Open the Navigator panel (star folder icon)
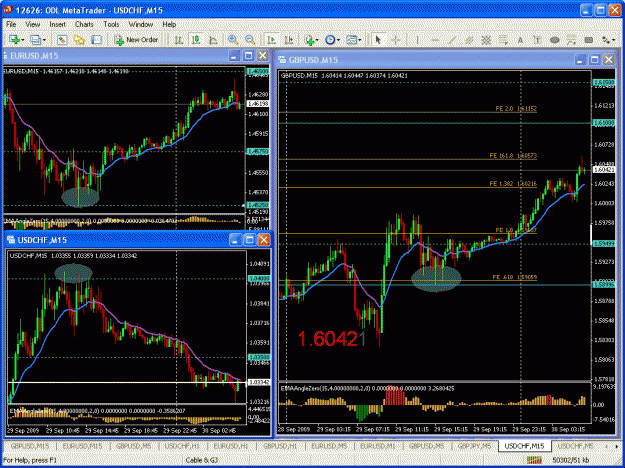This screenshot has width=625, height=468. [79, 39]
